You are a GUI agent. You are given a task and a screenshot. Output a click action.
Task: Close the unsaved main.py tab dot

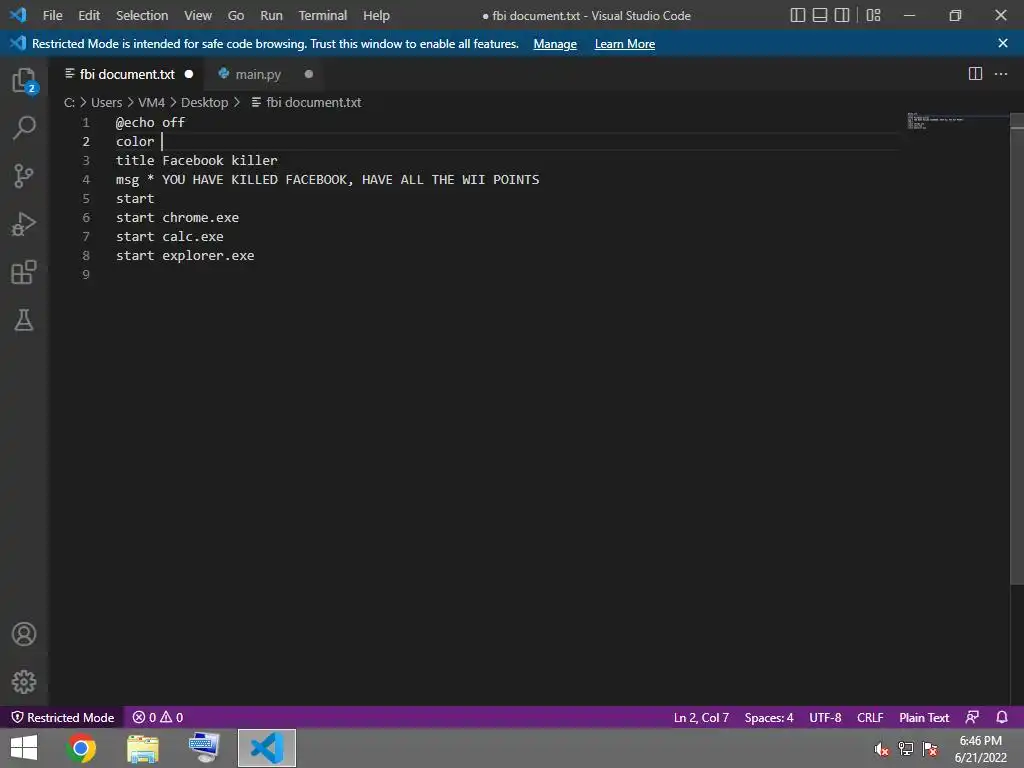[309, 74]
